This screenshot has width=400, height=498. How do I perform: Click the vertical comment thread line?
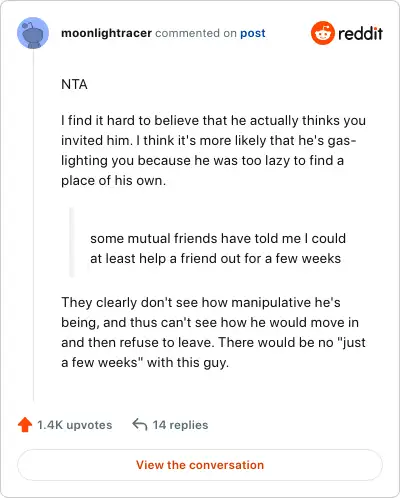tap(33, 225)
